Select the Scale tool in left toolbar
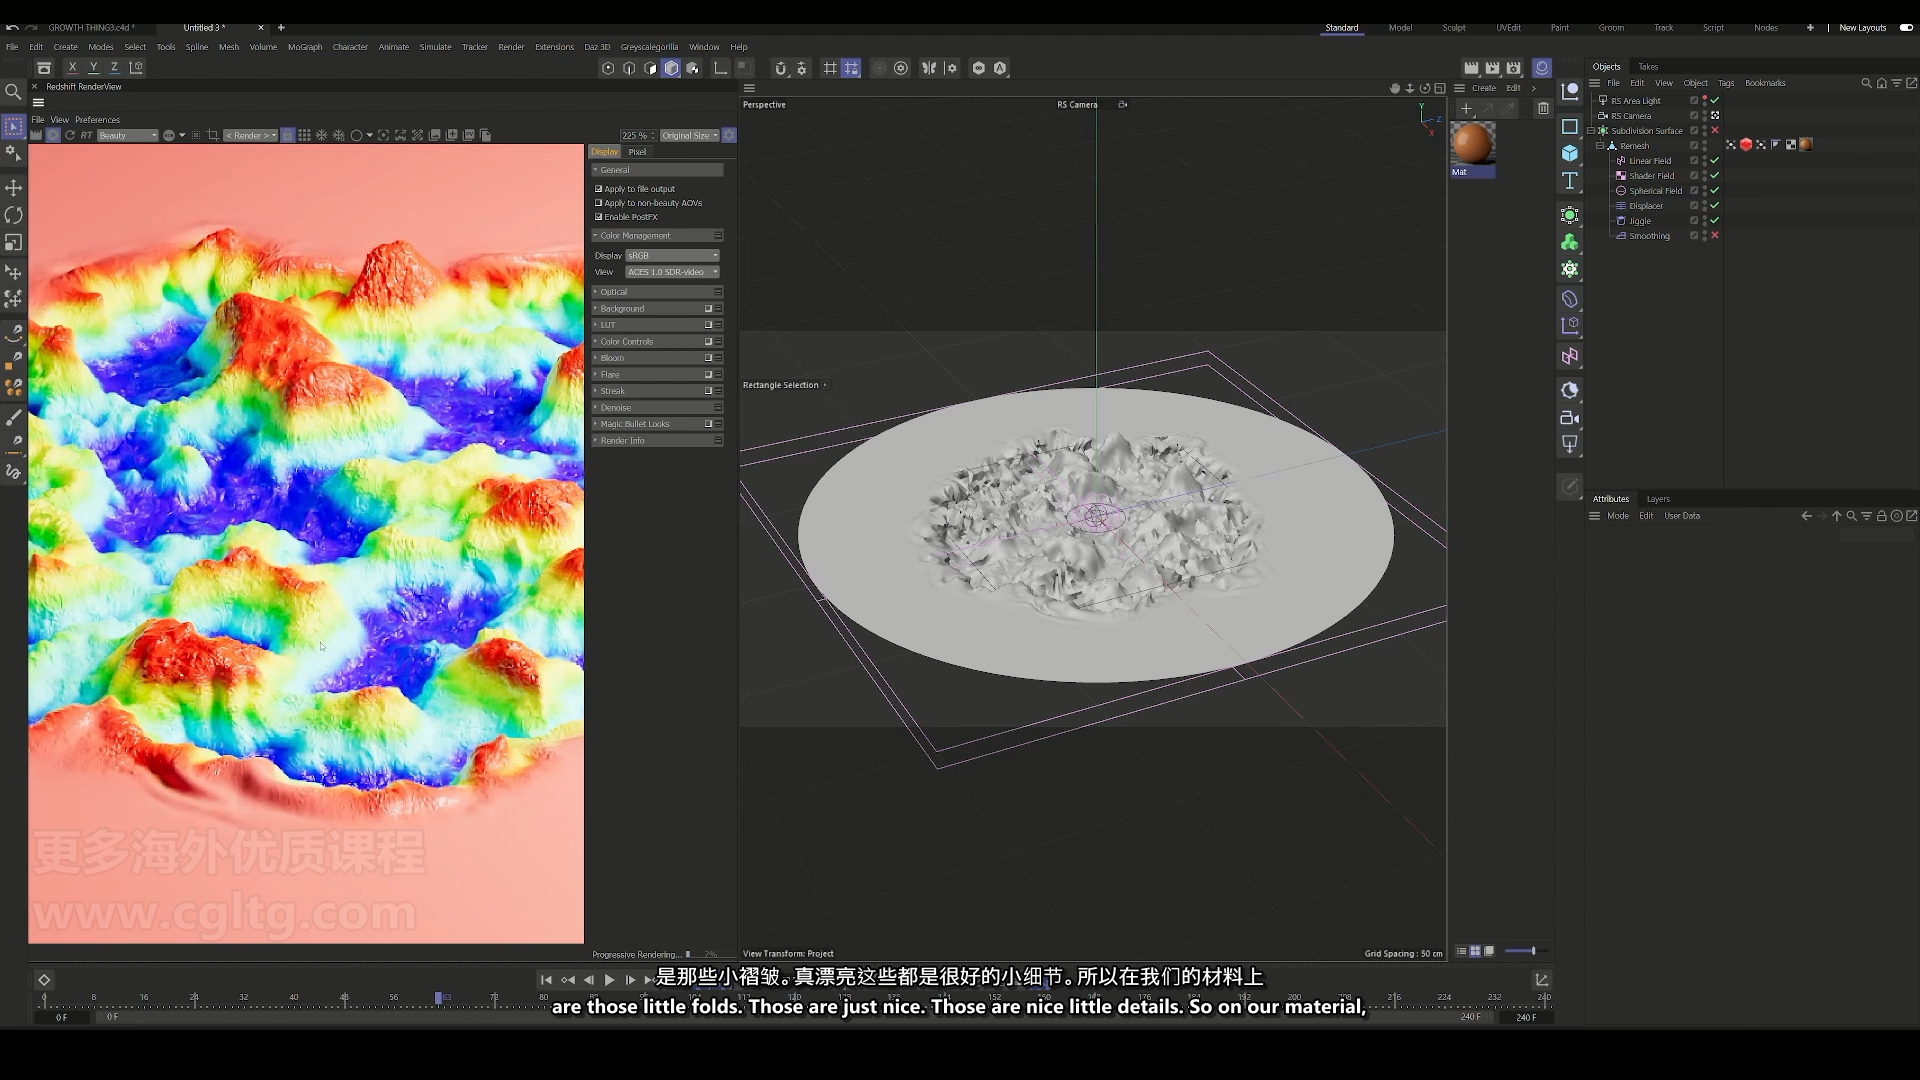This screenshot has width=1920, height=1080. tap(13, 243)
